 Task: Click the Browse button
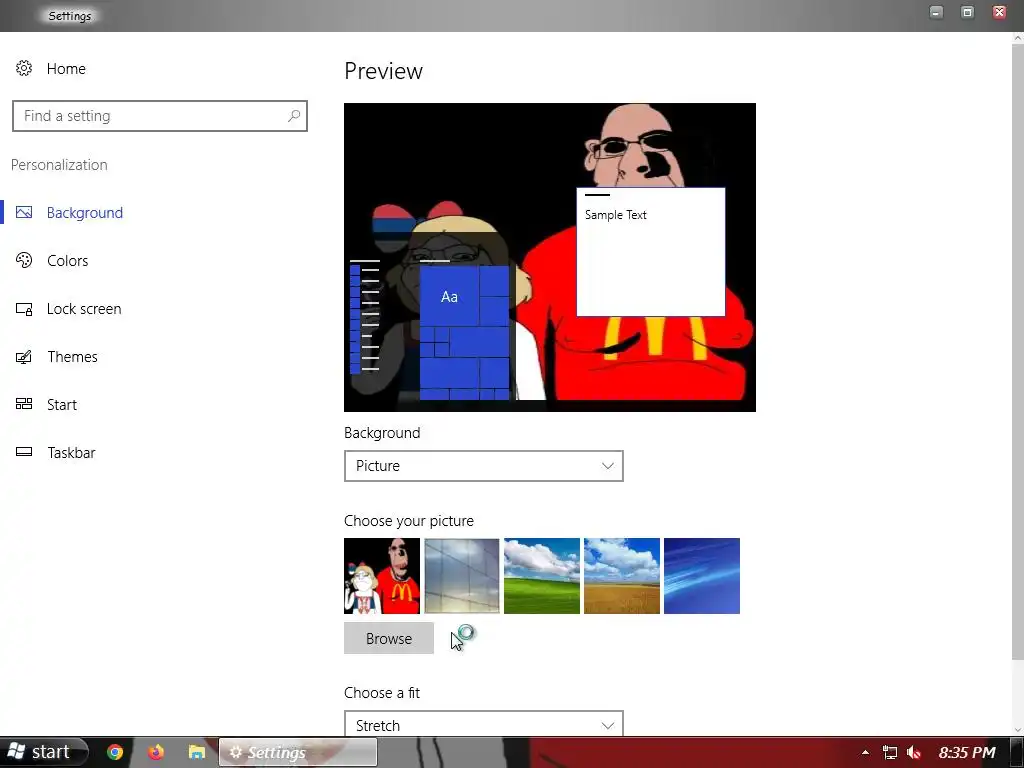pyautogui.click(x=389, y=638)
